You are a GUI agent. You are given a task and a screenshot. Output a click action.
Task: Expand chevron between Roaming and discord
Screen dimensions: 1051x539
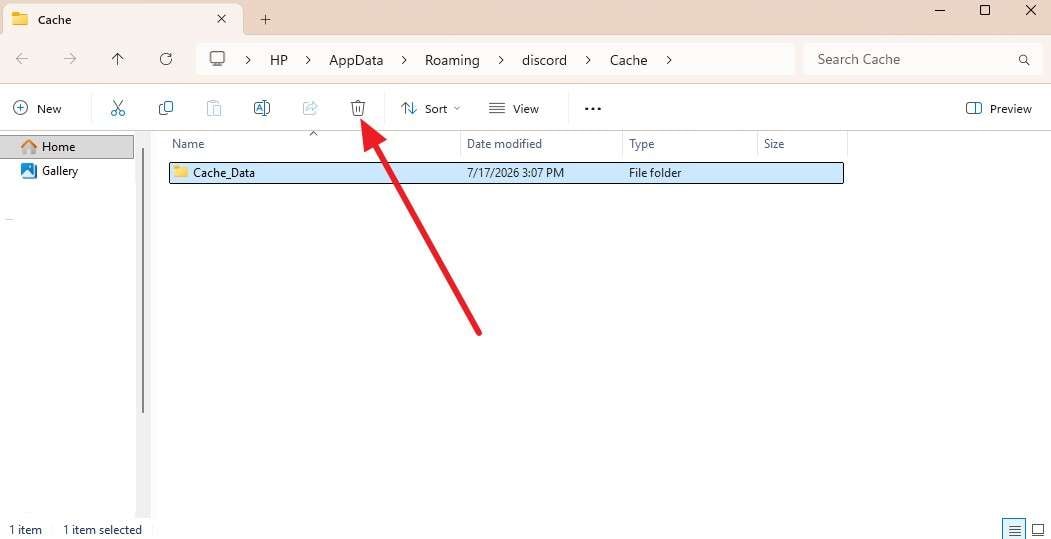tap(501, 60)
